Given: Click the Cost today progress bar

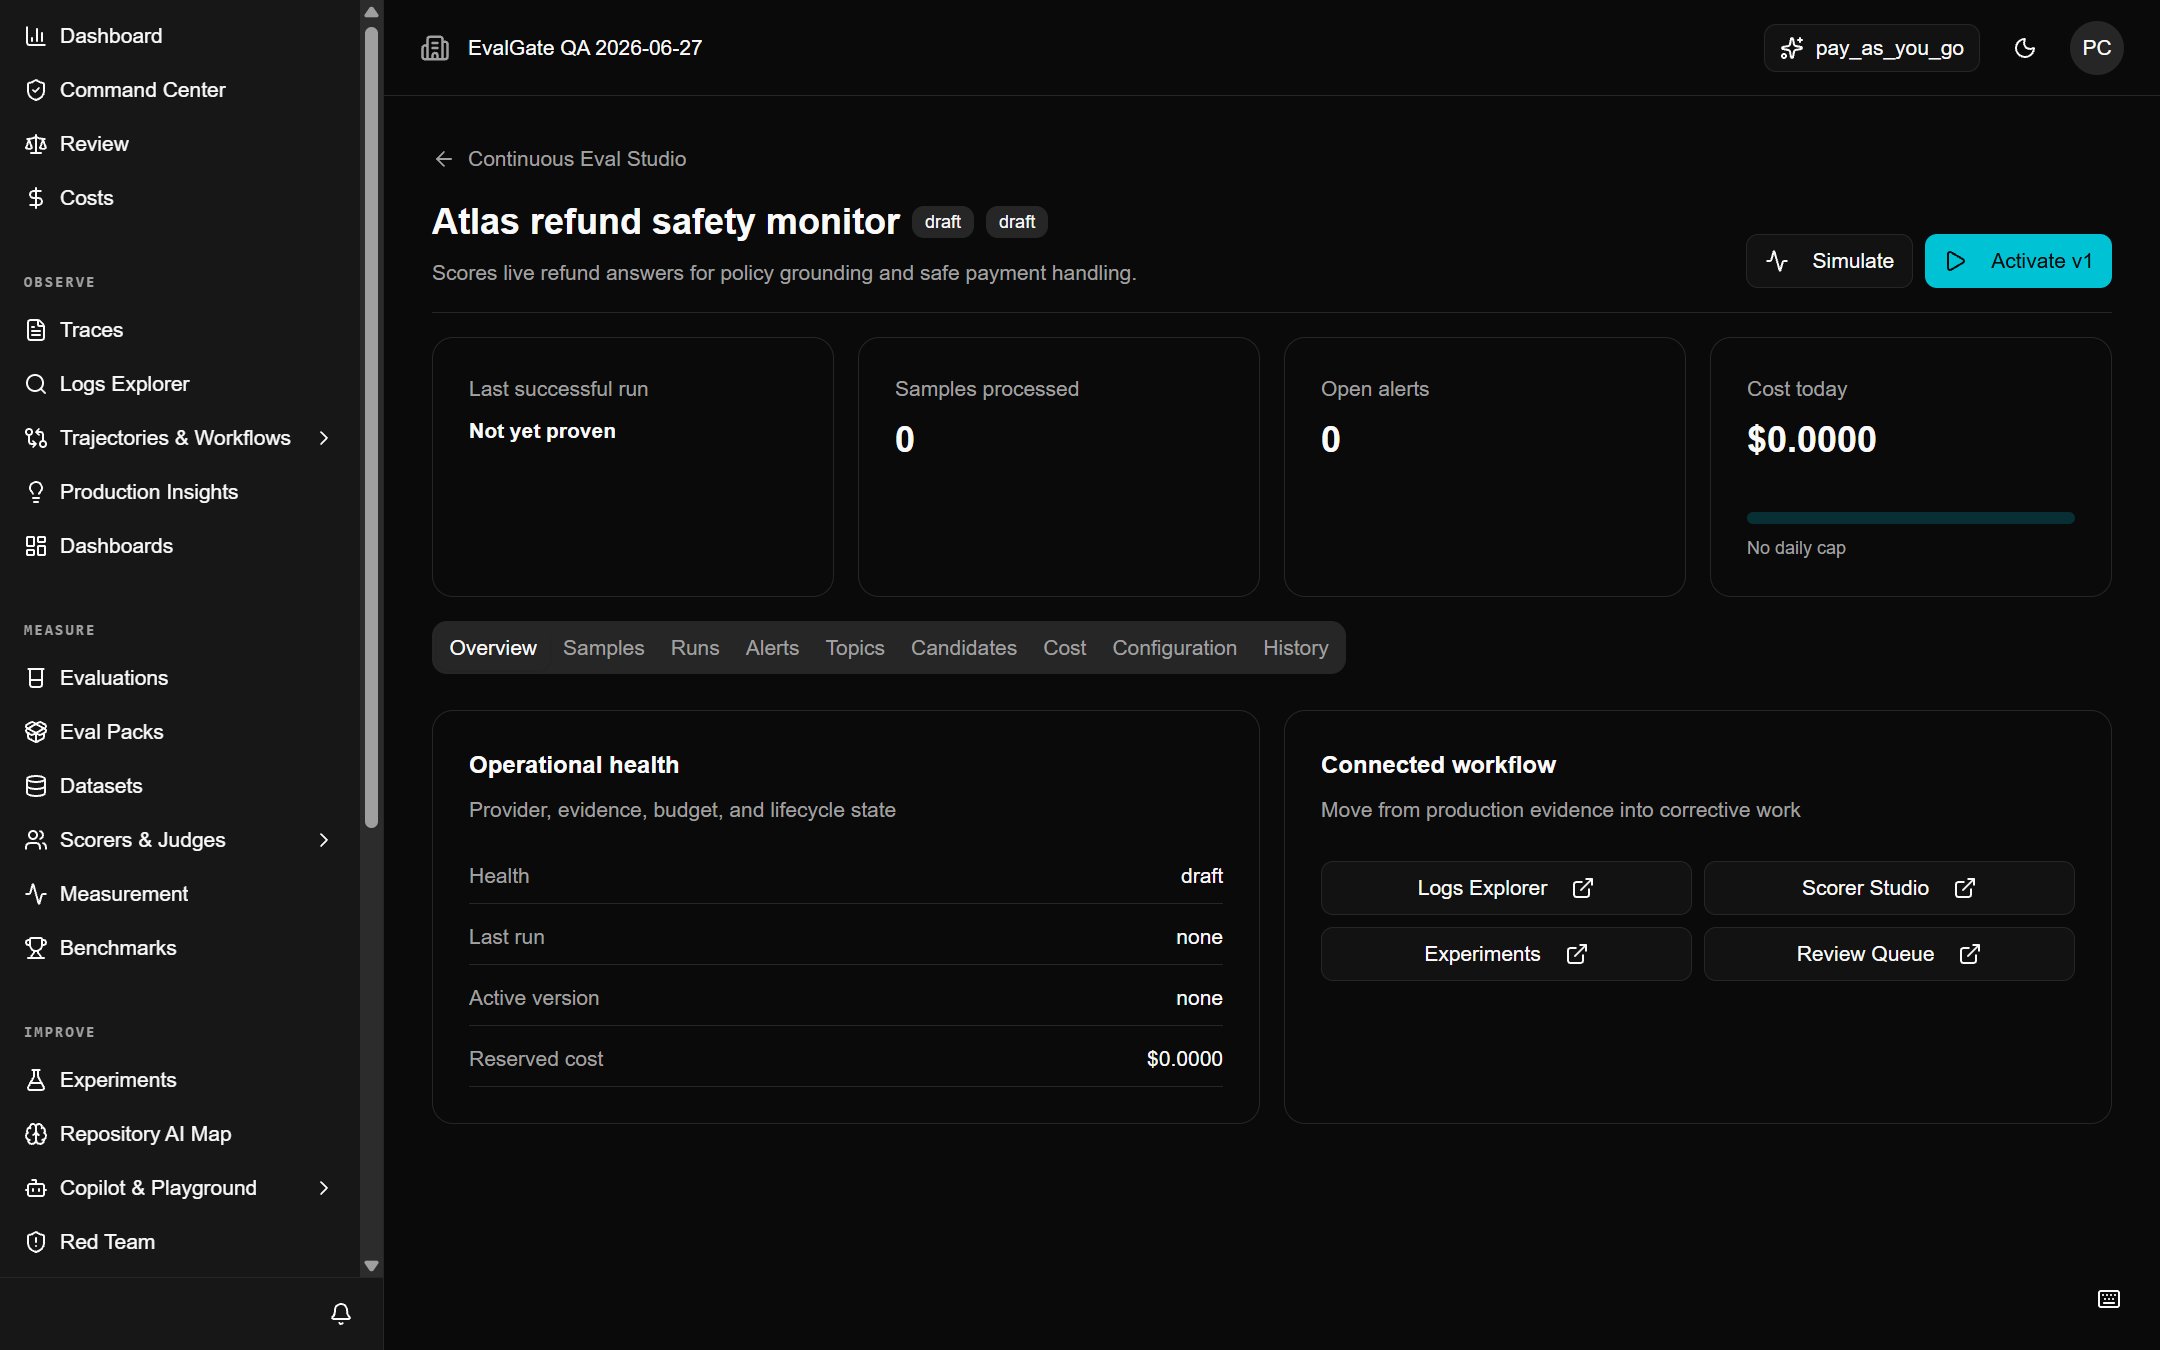Looking at the screenshot, I should [x=1911, y=518].
